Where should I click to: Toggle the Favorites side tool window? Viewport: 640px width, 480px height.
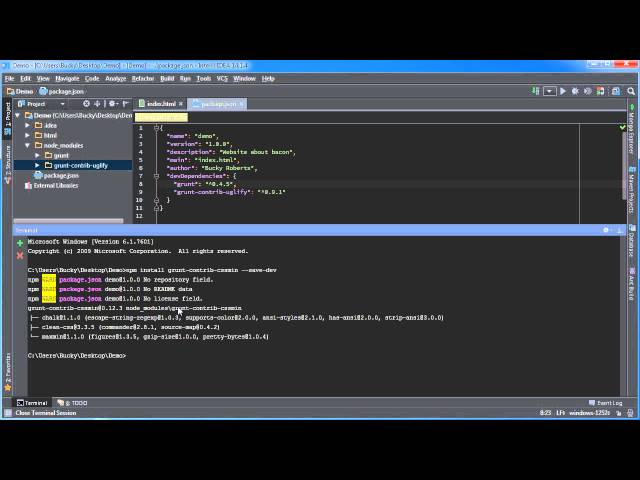coord(7,371)
